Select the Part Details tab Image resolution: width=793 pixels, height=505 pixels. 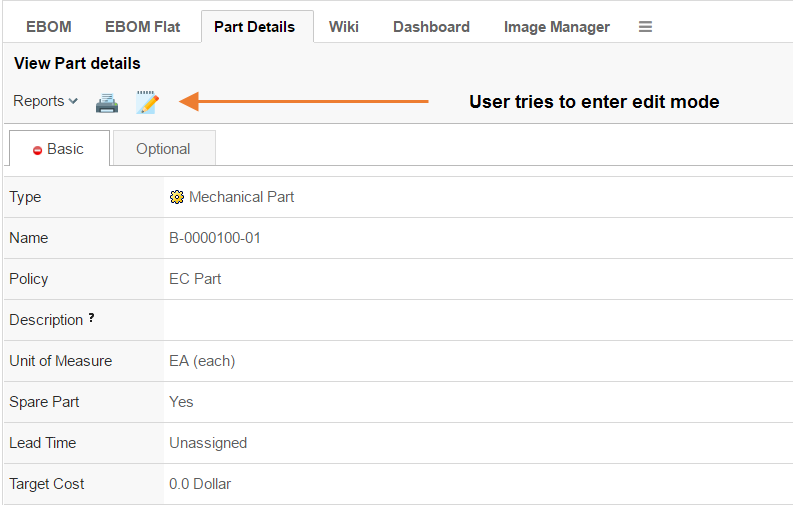[255, 27]
